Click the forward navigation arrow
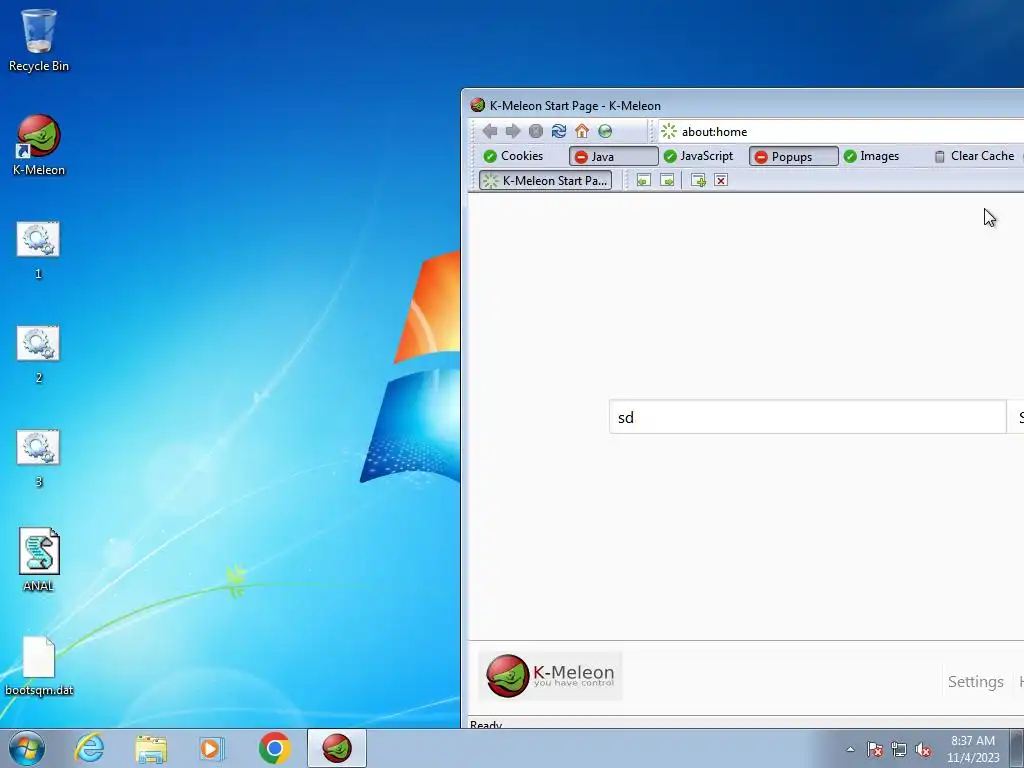The width and height of the screenshot is (1024, 768). (513, 131)
